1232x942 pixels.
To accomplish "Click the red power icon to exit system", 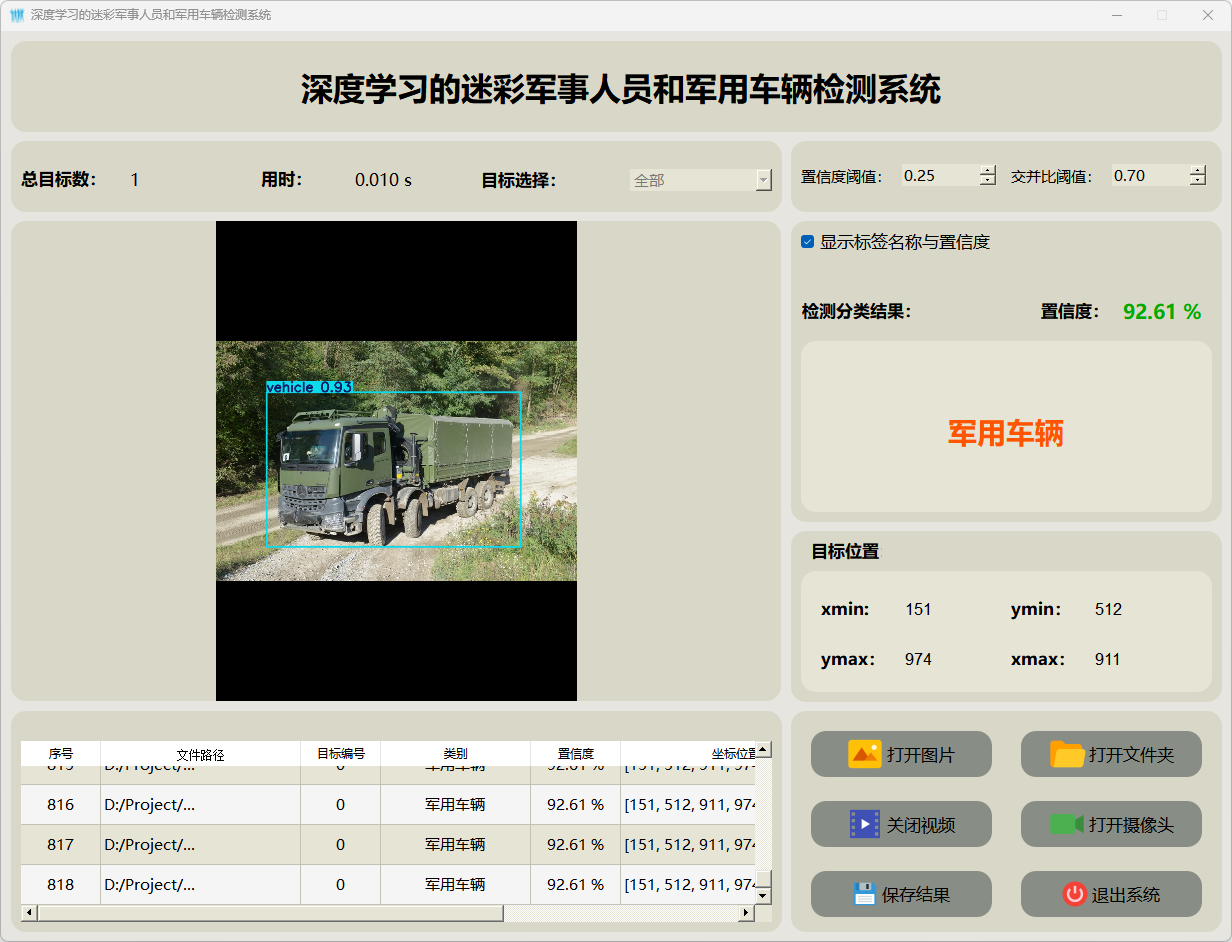I will point(1074,894).
